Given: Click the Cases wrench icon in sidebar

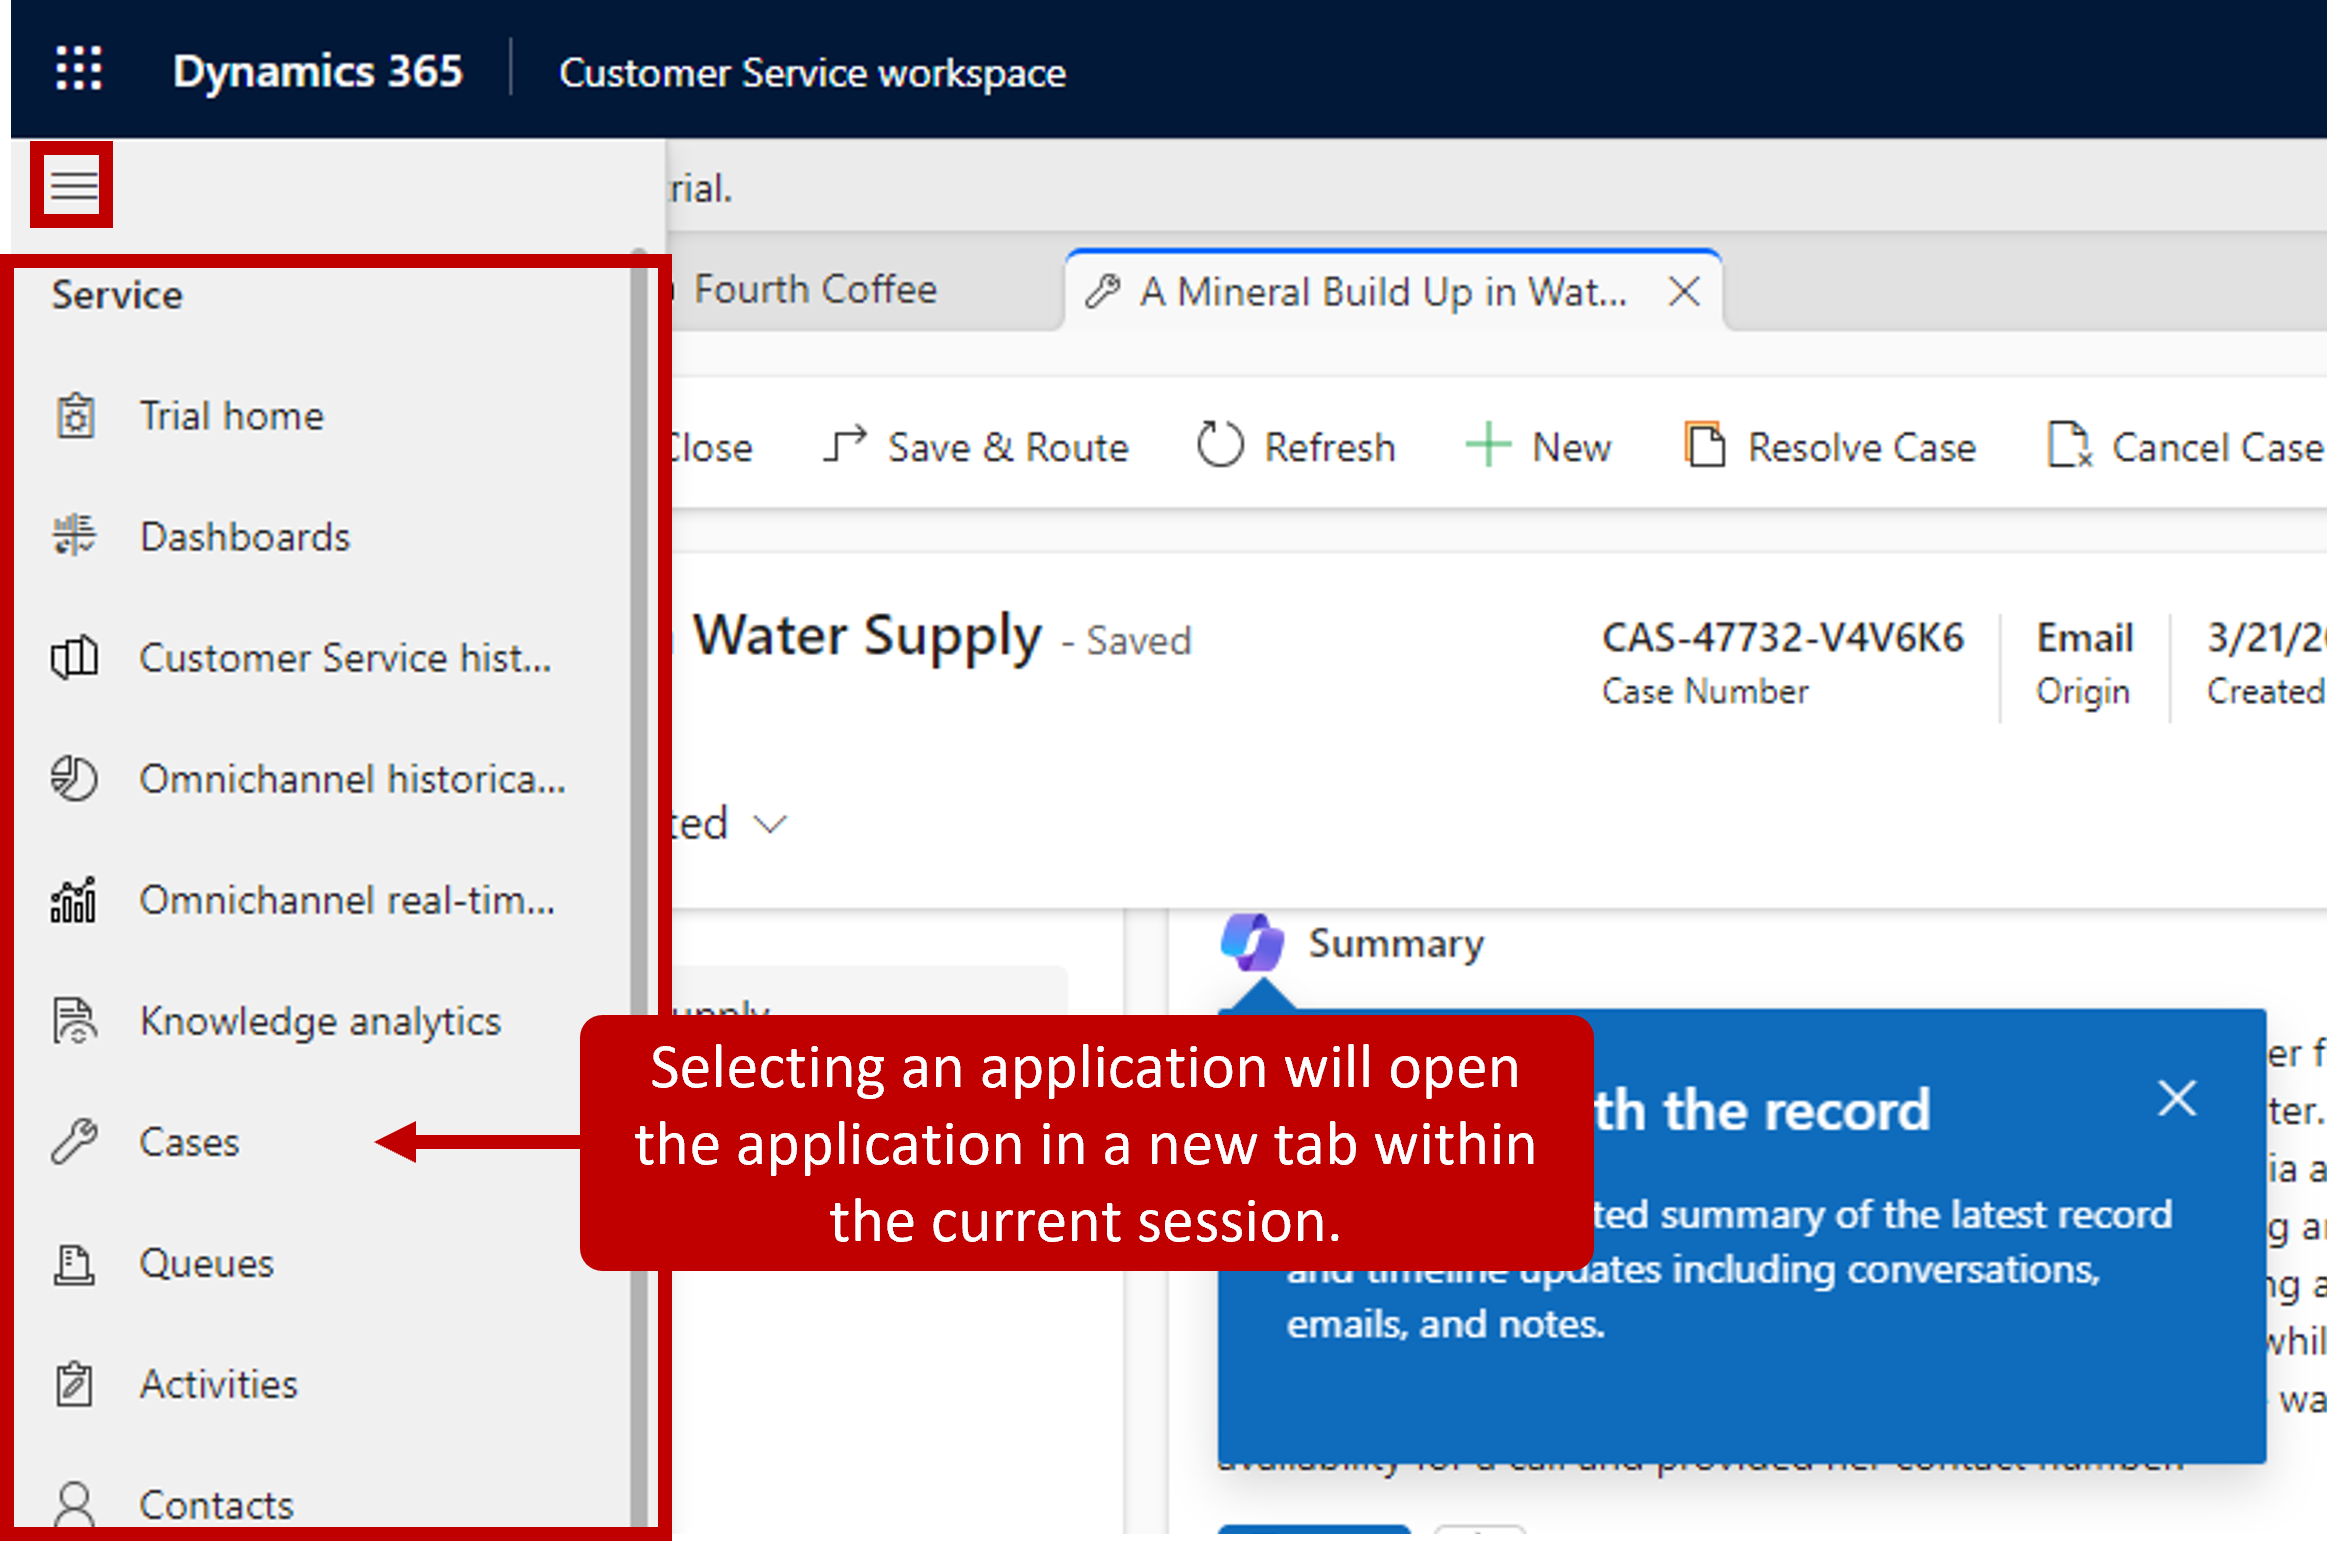Looking at the screenshot, I should click(x=75, y=1141).
